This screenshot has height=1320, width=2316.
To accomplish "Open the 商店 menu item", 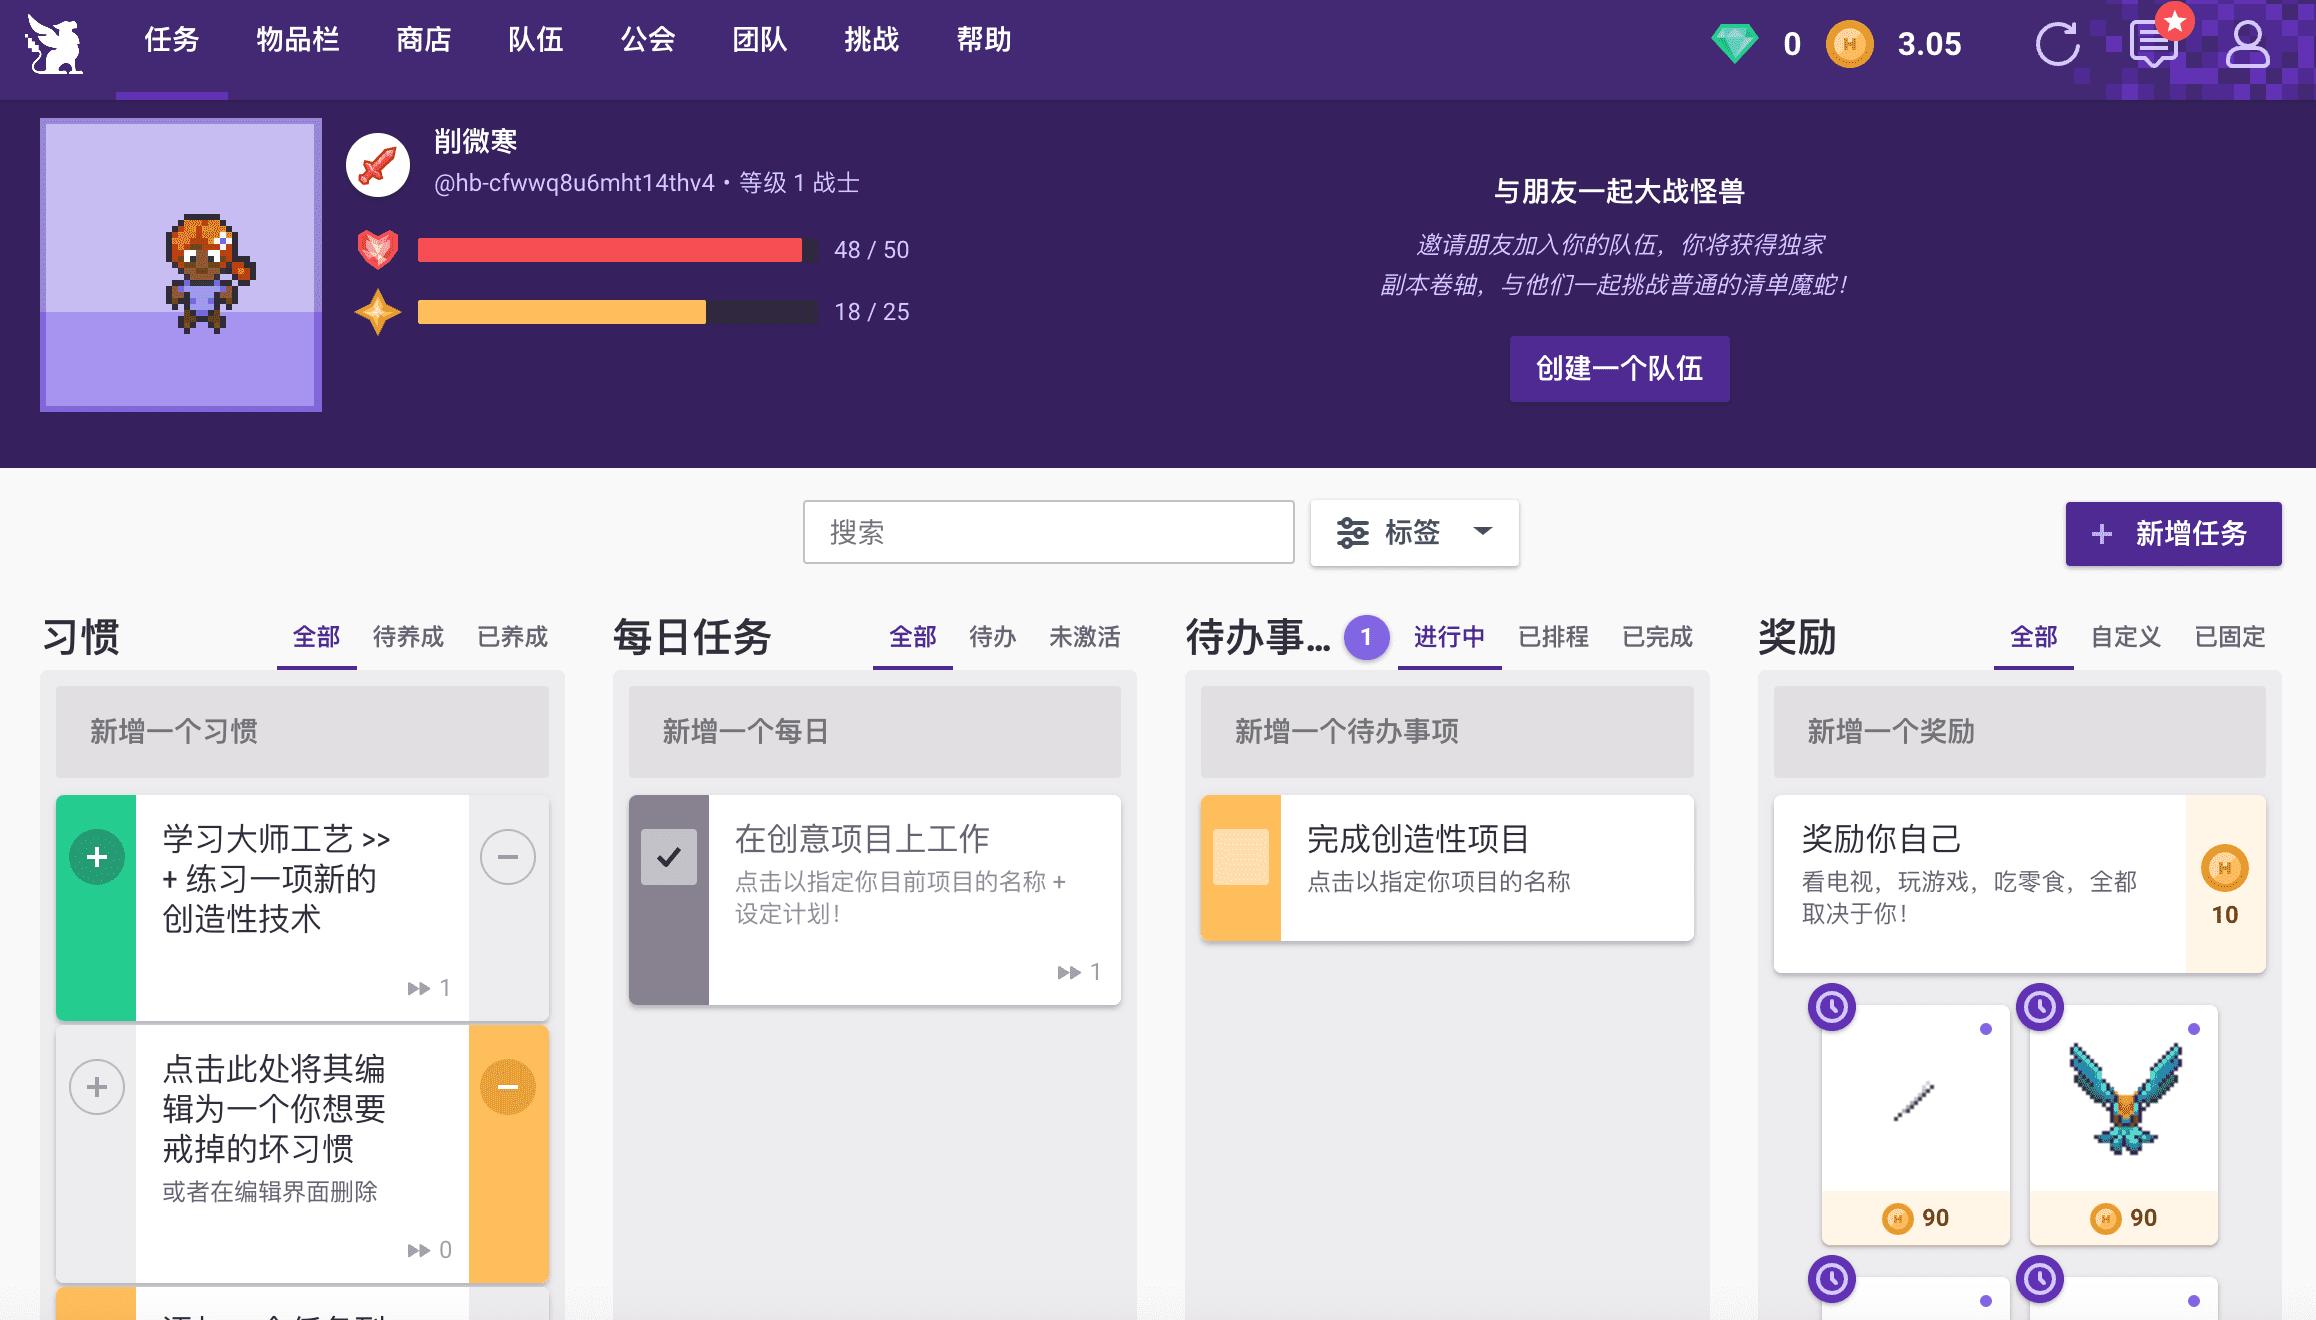I will [423, 41].
